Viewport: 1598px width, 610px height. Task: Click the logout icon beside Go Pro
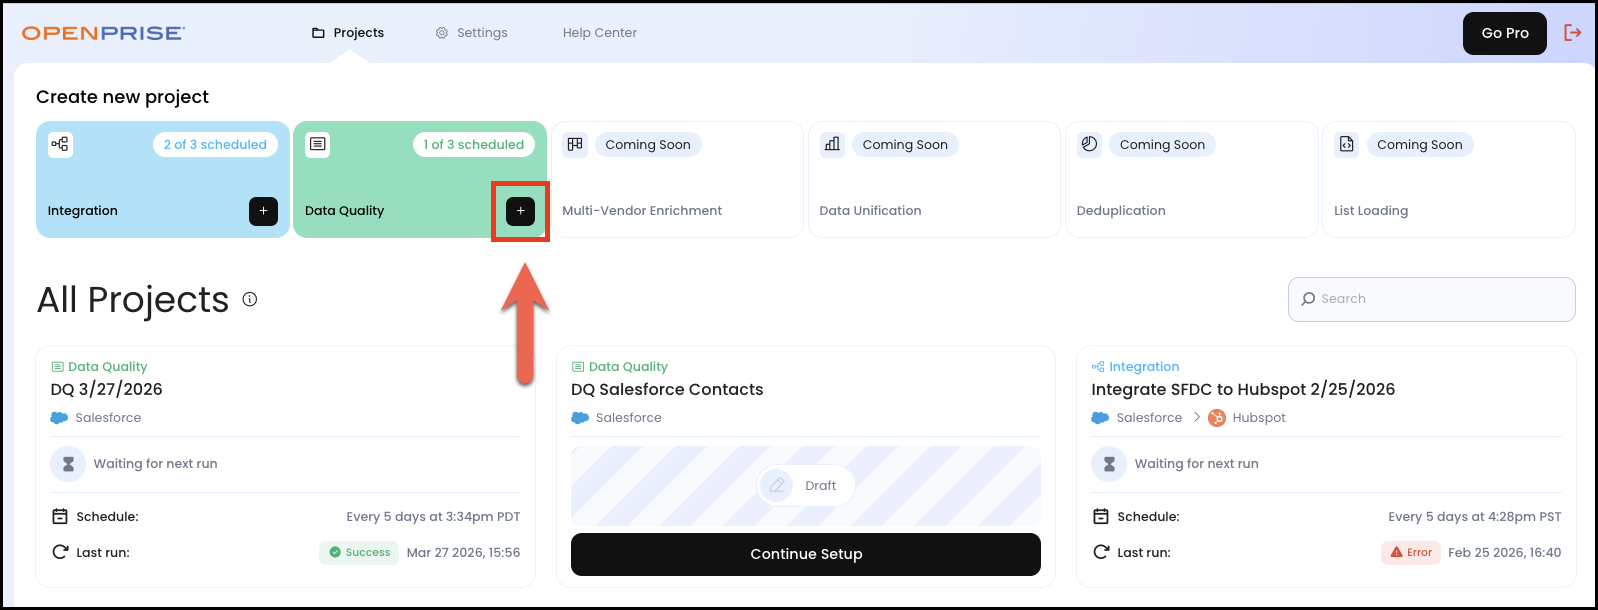[x=1573, y=33]
